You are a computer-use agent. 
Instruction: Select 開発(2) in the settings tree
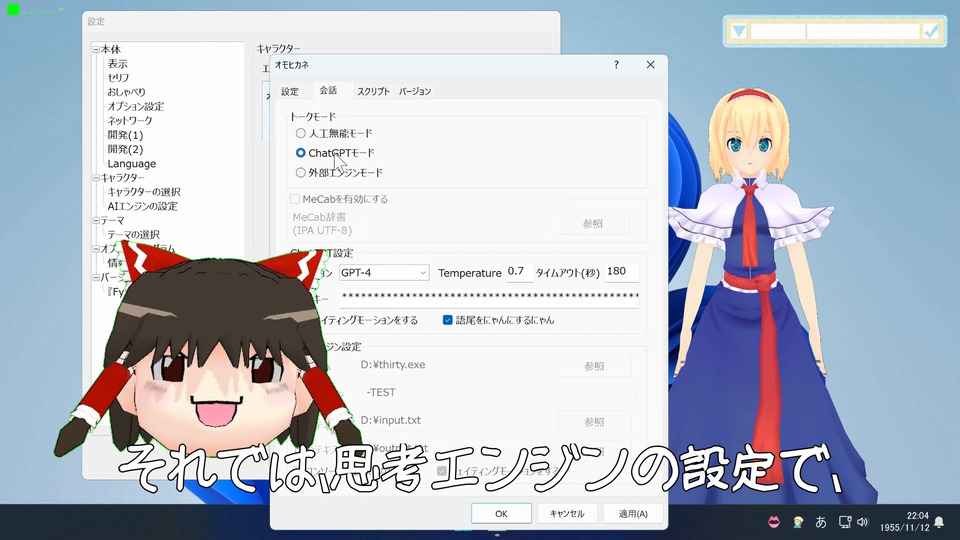[126, 149]
